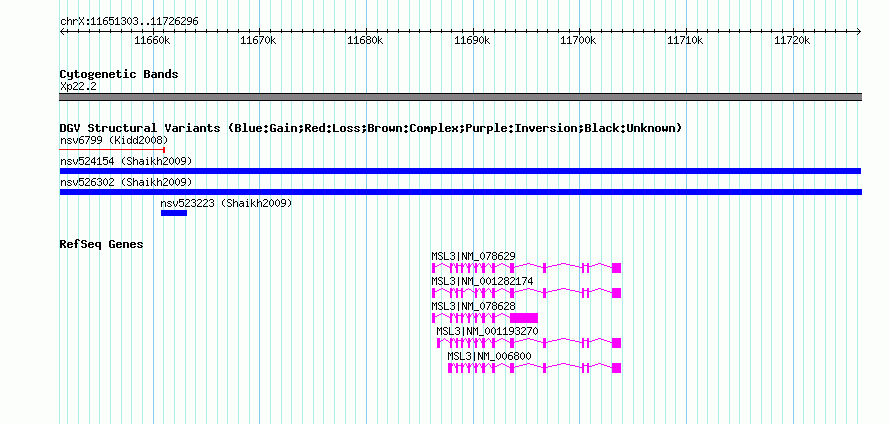Click the MSL3 NM_001193270 gene model glyph
Viewport: 890px width, 424px height.
coord(529,343)
